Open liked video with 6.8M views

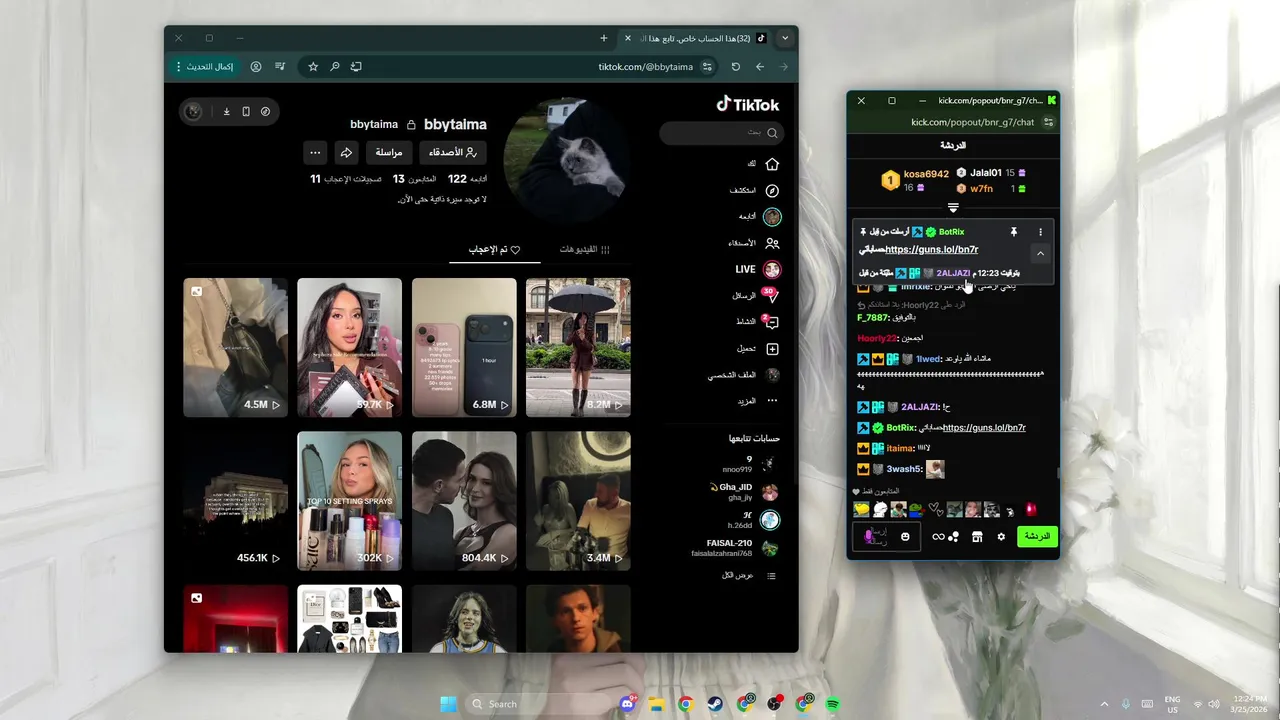tap(464, 347)
